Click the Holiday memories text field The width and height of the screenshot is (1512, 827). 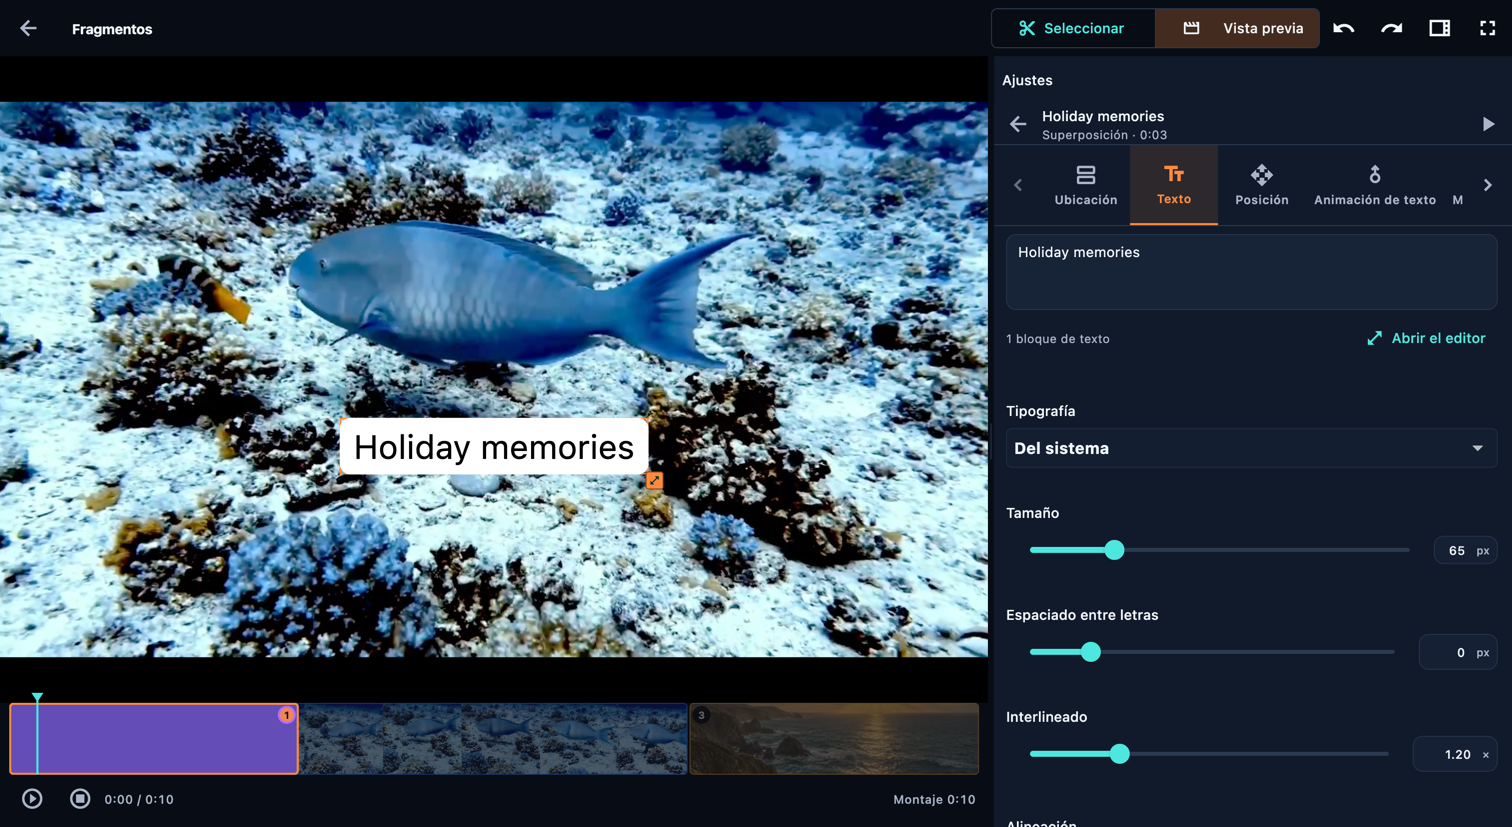(x=1251, y=272)
